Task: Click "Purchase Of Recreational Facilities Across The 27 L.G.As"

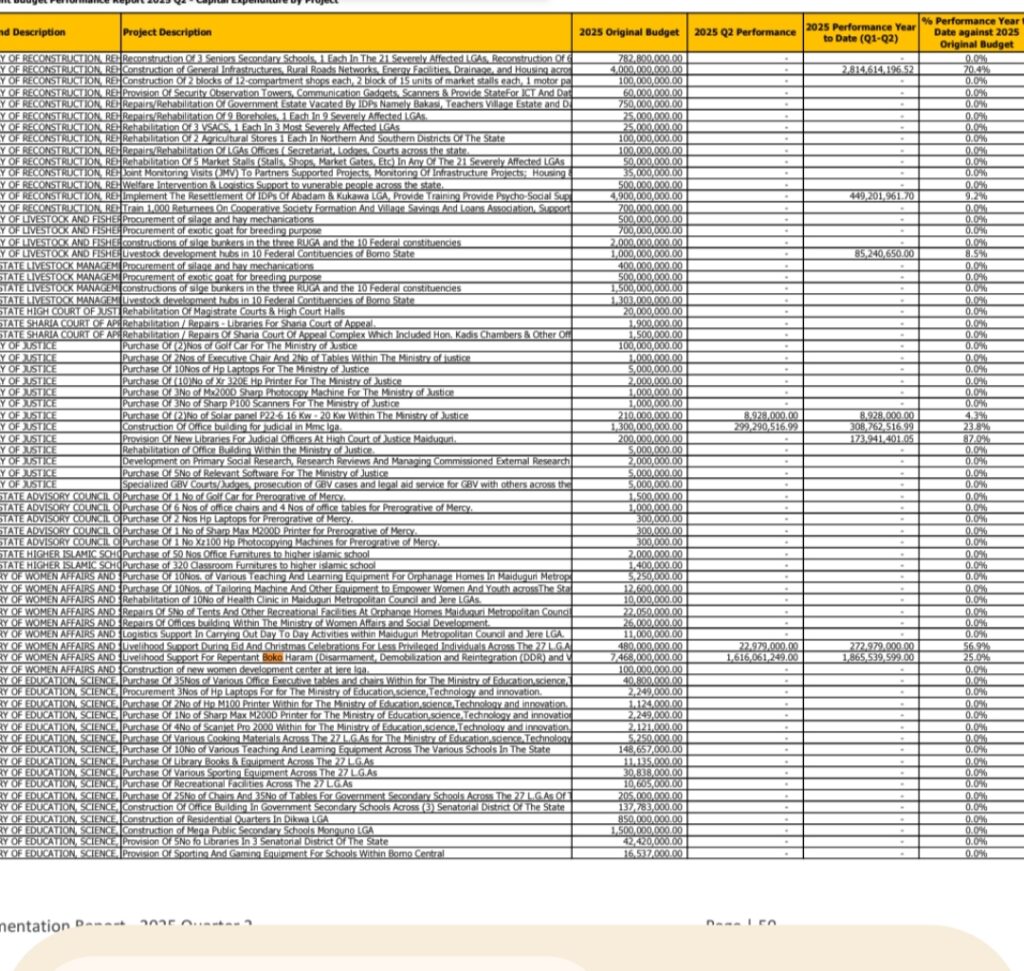Action: pyautogui.click(x=237, y=784)
